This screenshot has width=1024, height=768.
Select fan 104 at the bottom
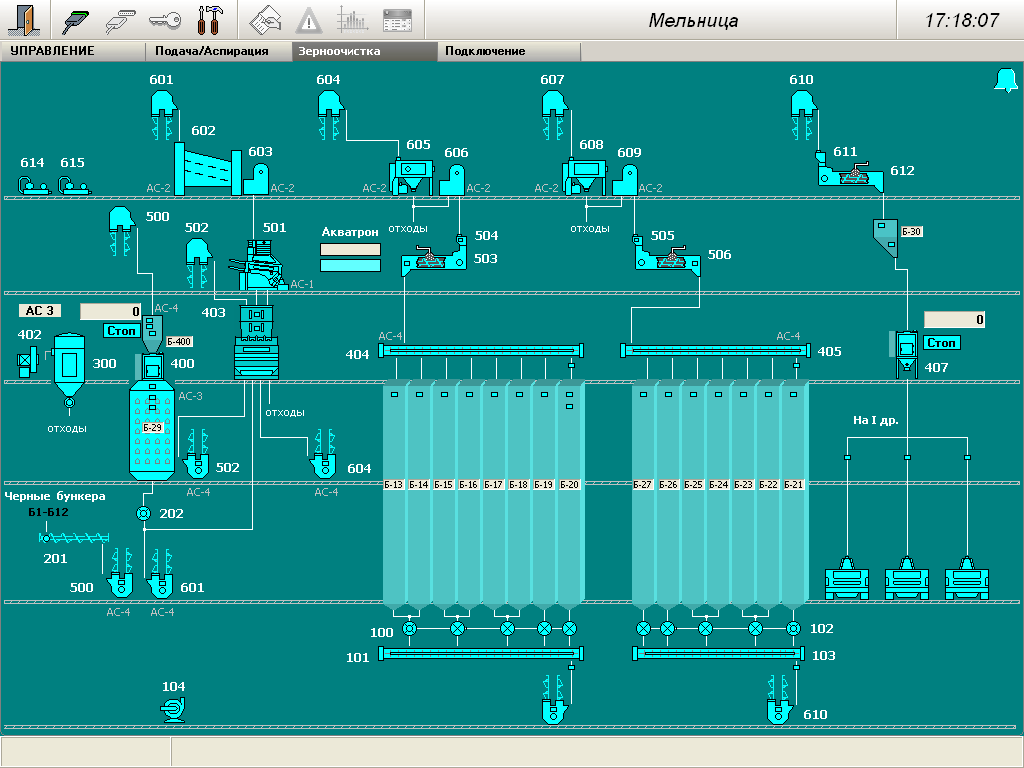(174, 710)
